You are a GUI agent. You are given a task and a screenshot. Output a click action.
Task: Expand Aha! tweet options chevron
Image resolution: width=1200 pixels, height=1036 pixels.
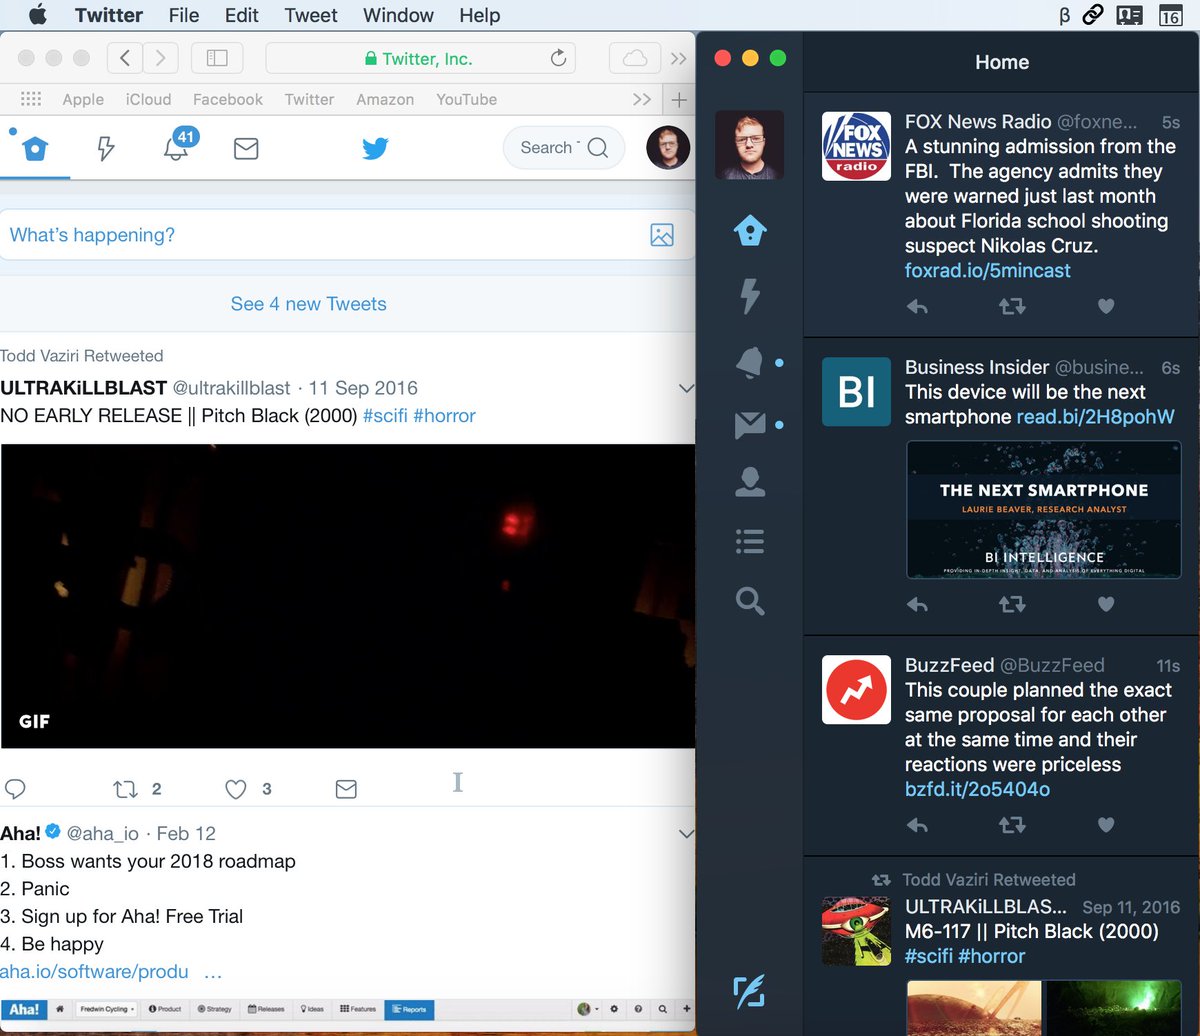pyautogui.click(x=686, y=833)
